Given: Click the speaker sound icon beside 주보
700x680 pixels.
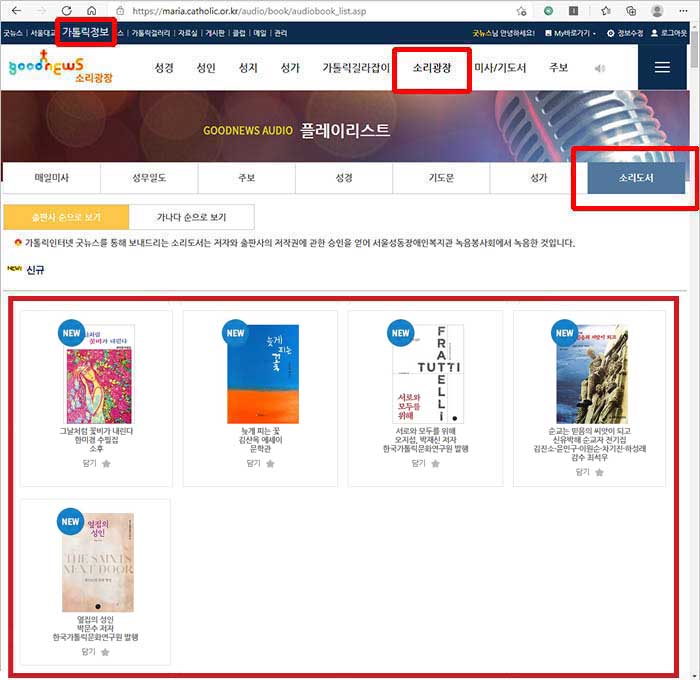Looking at the screenshot, I should [x=600, y=68].
